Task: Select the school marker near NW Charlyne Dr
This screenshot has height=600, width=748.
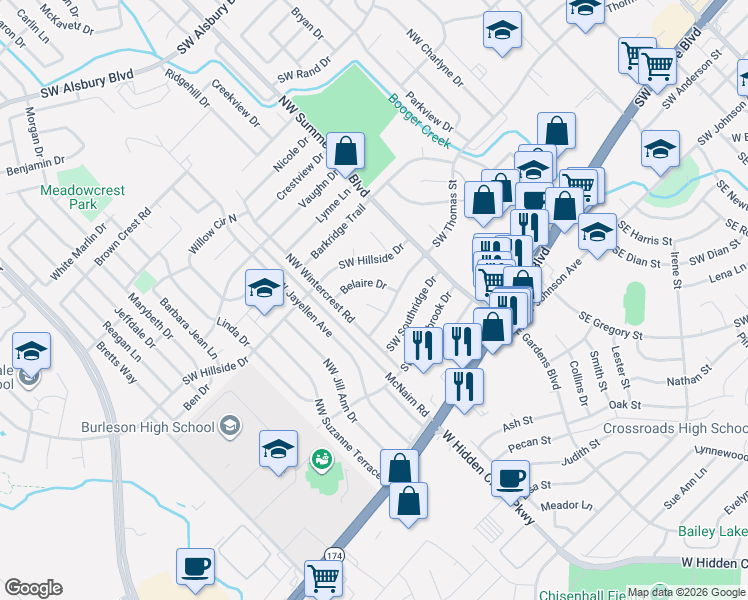Action: [x=502, y=31]
